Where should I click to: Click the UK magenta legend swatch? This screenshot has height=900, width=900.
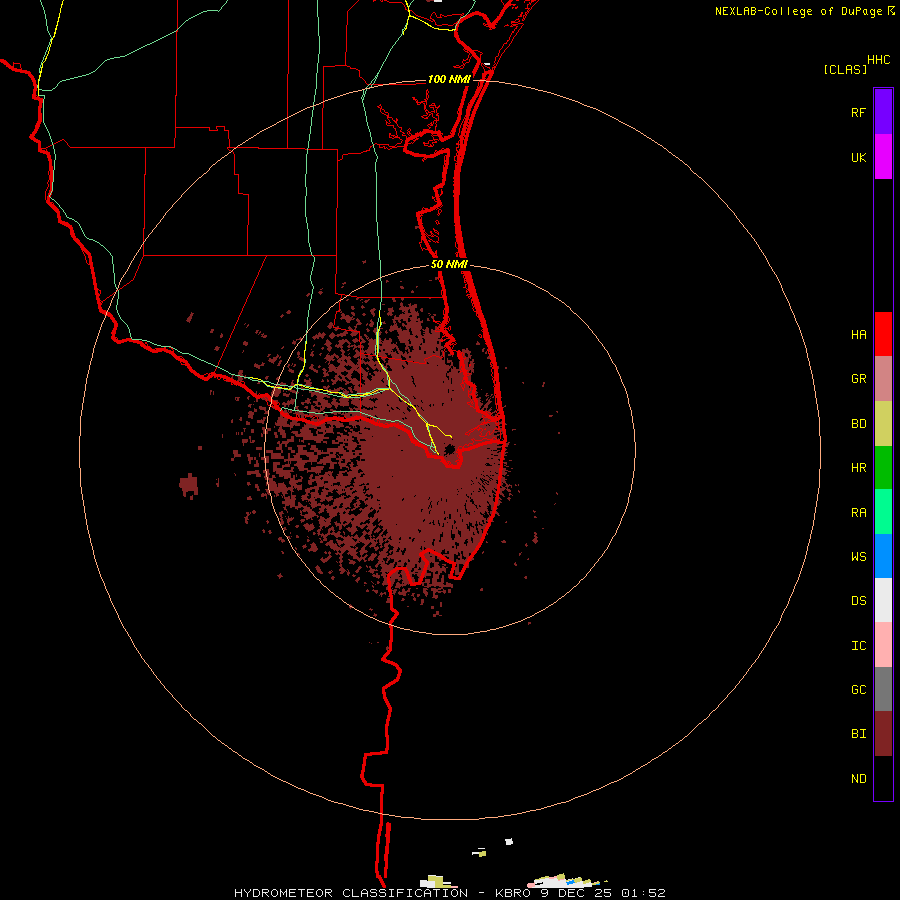click(883, 156)
